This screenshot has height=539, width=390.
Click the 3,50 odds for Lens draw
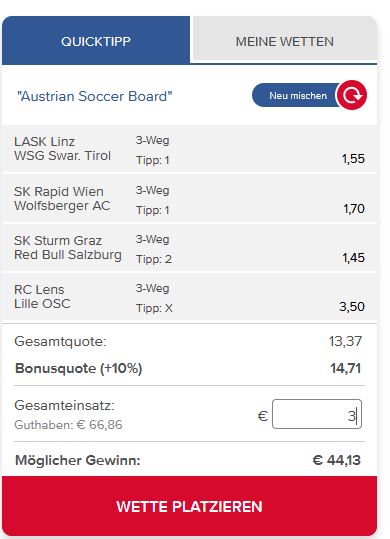point(352,307)
